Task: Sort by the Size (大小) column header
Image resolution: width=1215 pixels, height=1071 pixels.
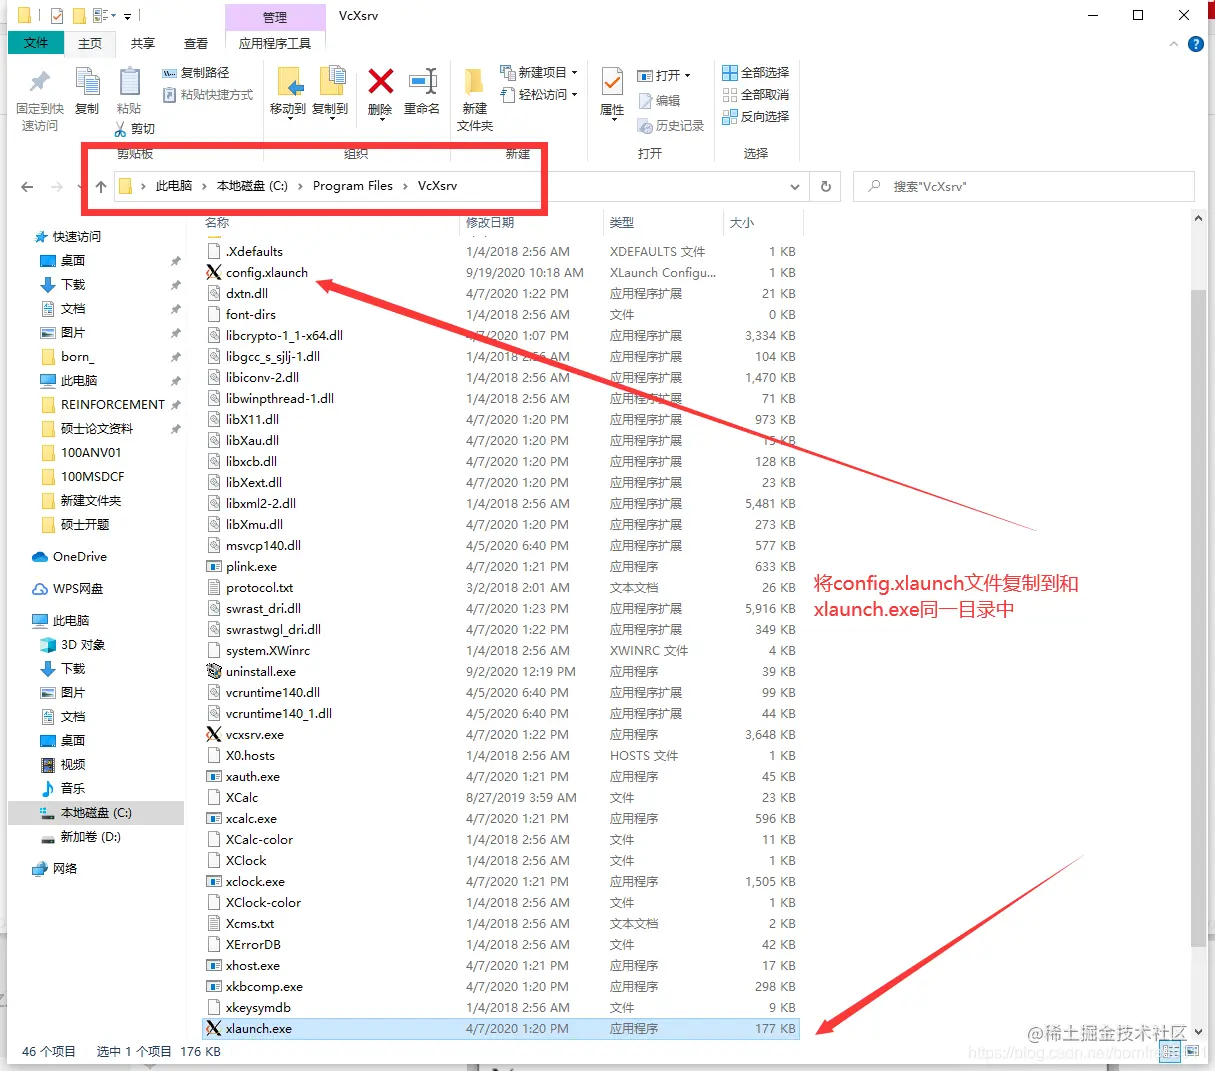Action: [x=763, y=223]
